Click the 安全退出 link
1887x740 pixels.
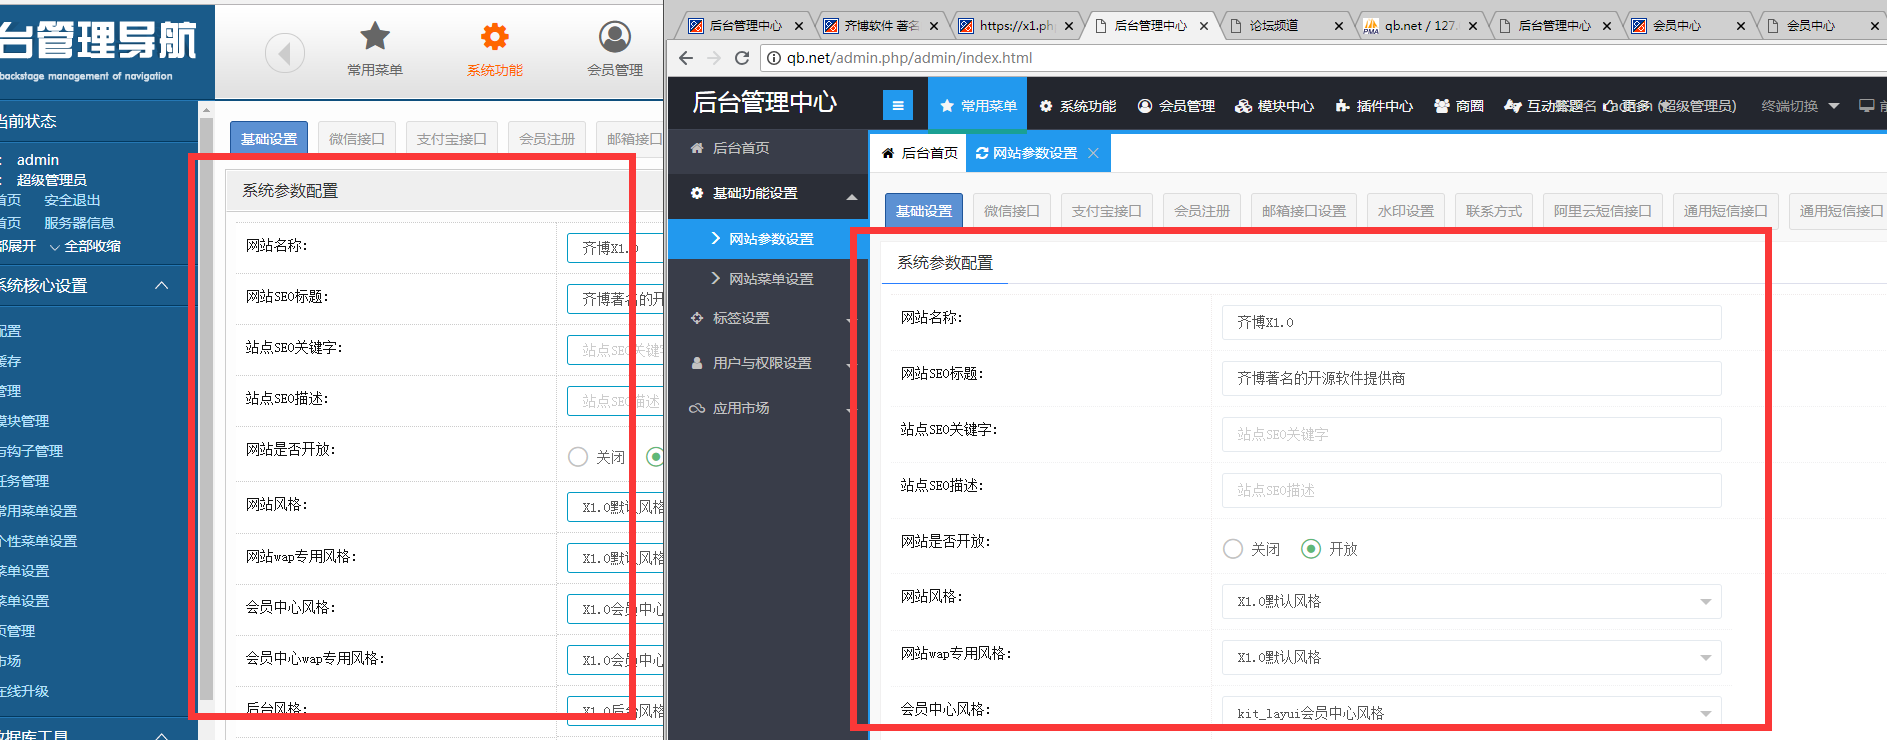coord(72,200)
